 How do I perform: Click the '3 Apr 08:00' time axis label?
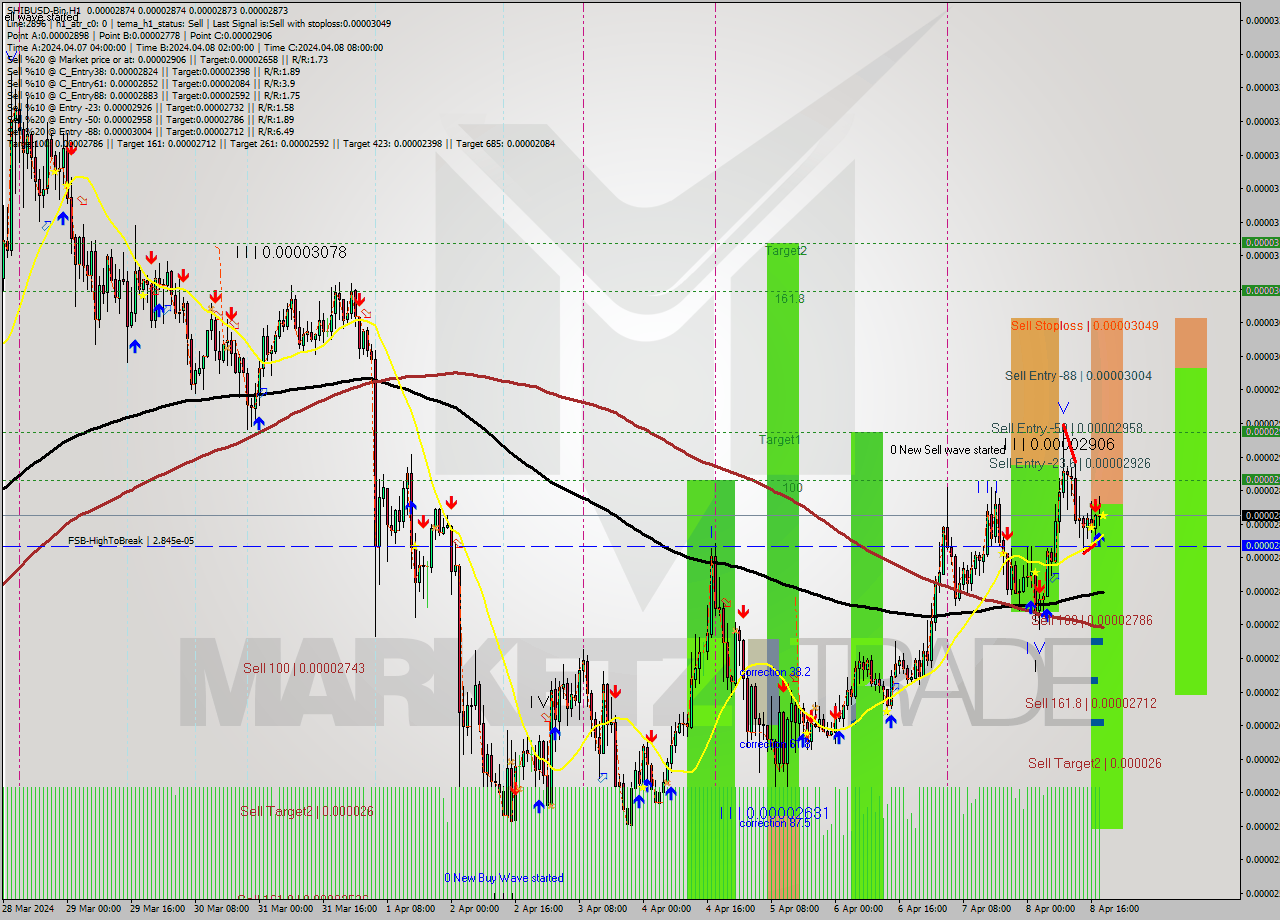(602, 909)
